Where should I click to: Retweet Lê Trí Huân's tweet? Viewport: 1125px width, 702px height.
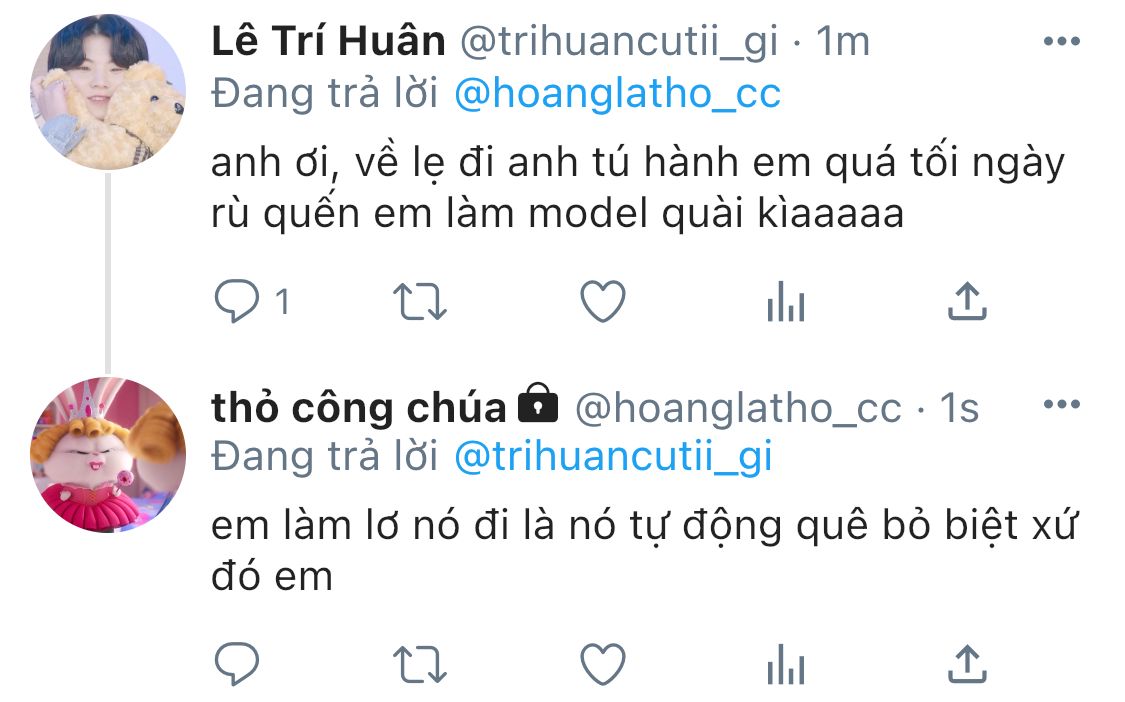pos(420,301)
